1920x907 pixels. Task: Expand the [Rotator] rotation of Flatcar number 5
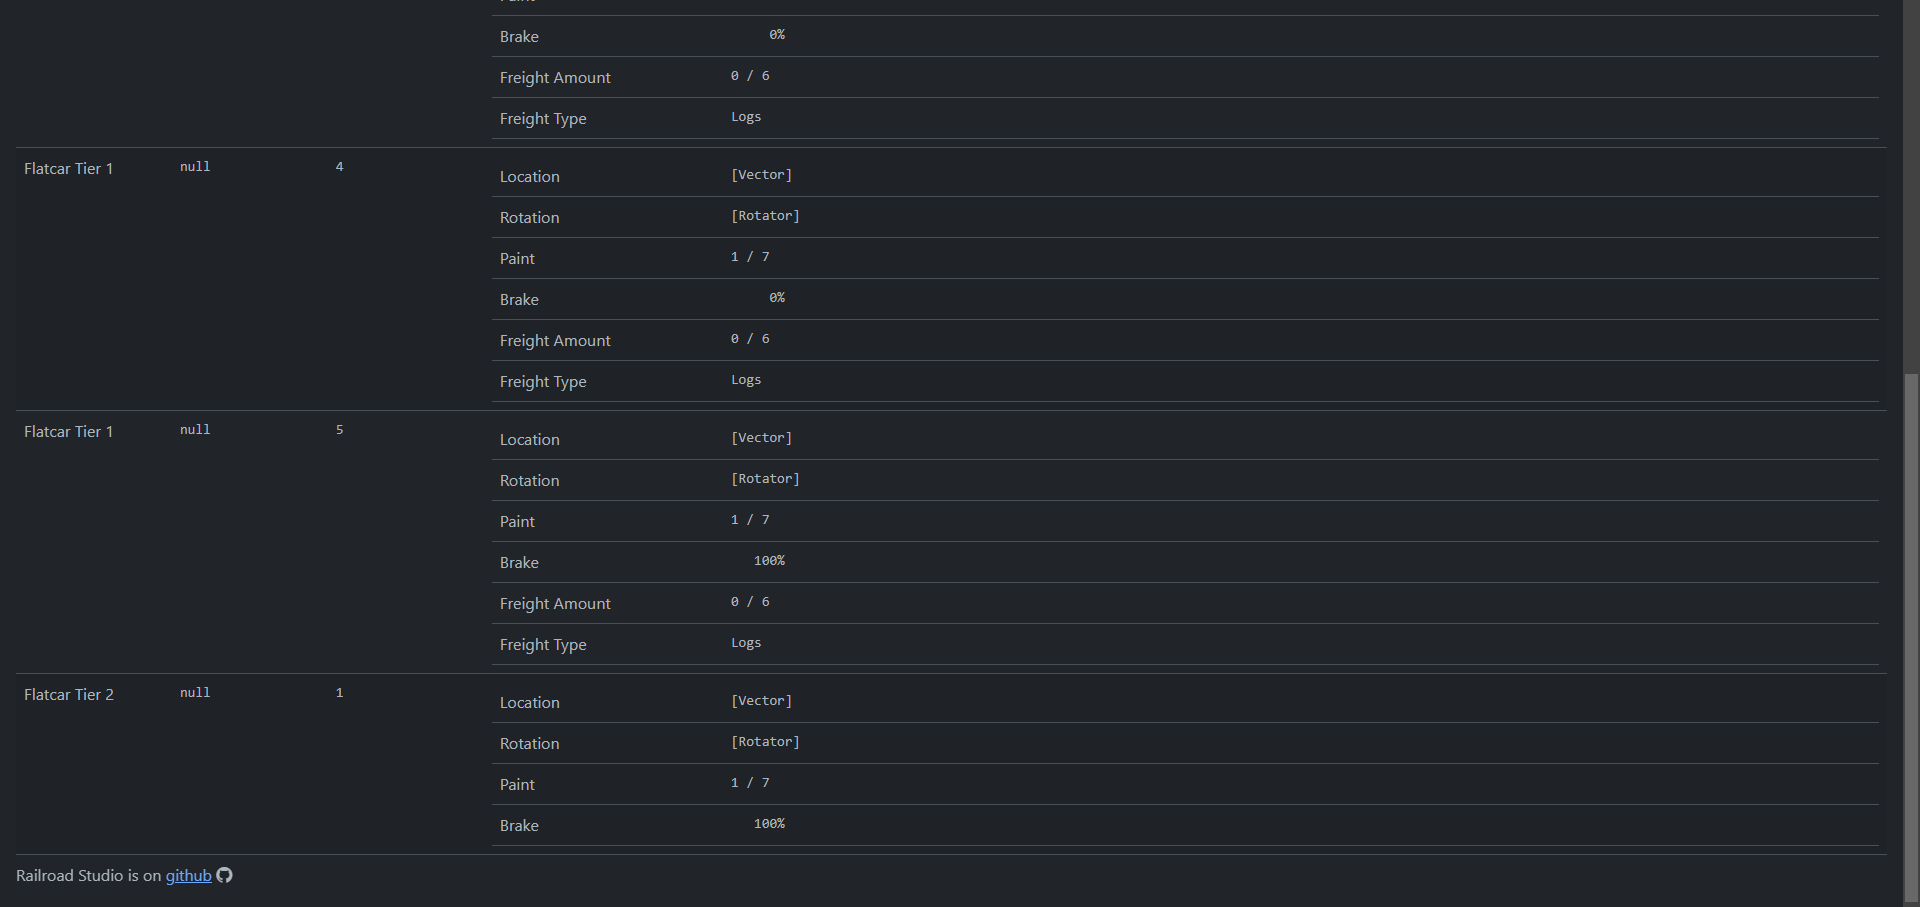pyautogui.click(x=764, y=478)
